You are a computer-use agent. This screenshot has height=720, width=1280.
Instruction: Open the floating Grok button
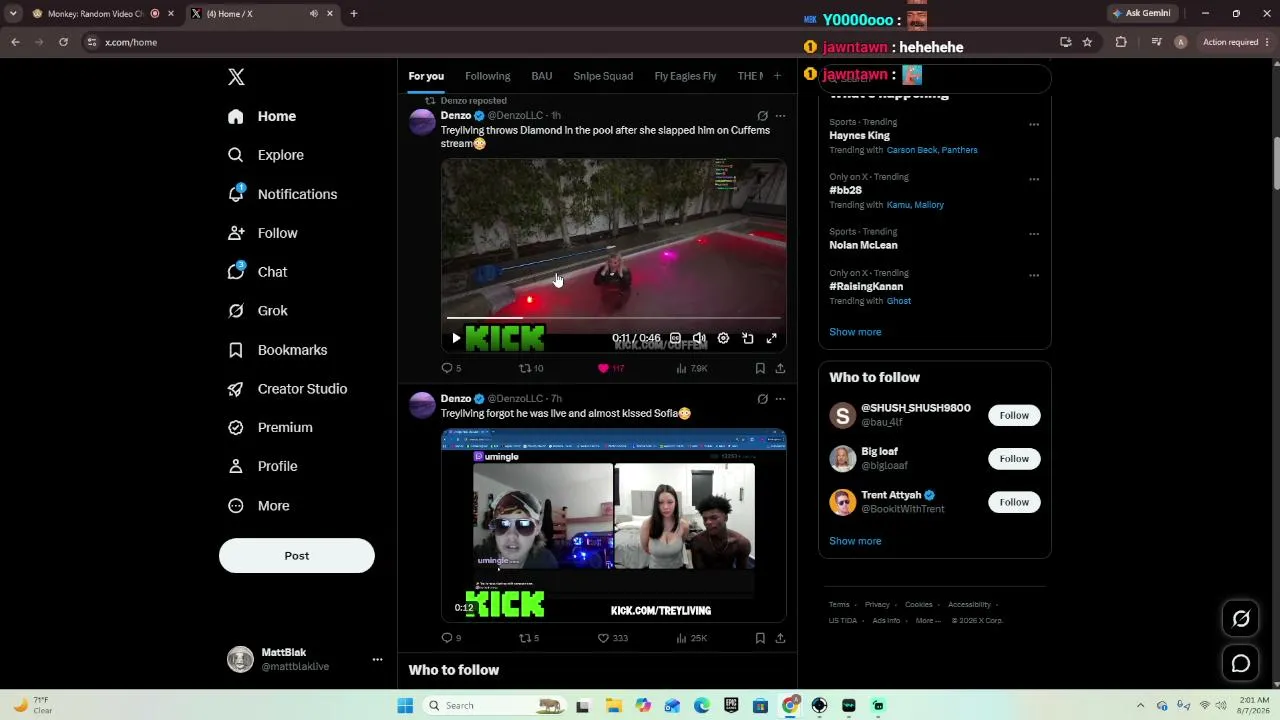pos(1241,619)
